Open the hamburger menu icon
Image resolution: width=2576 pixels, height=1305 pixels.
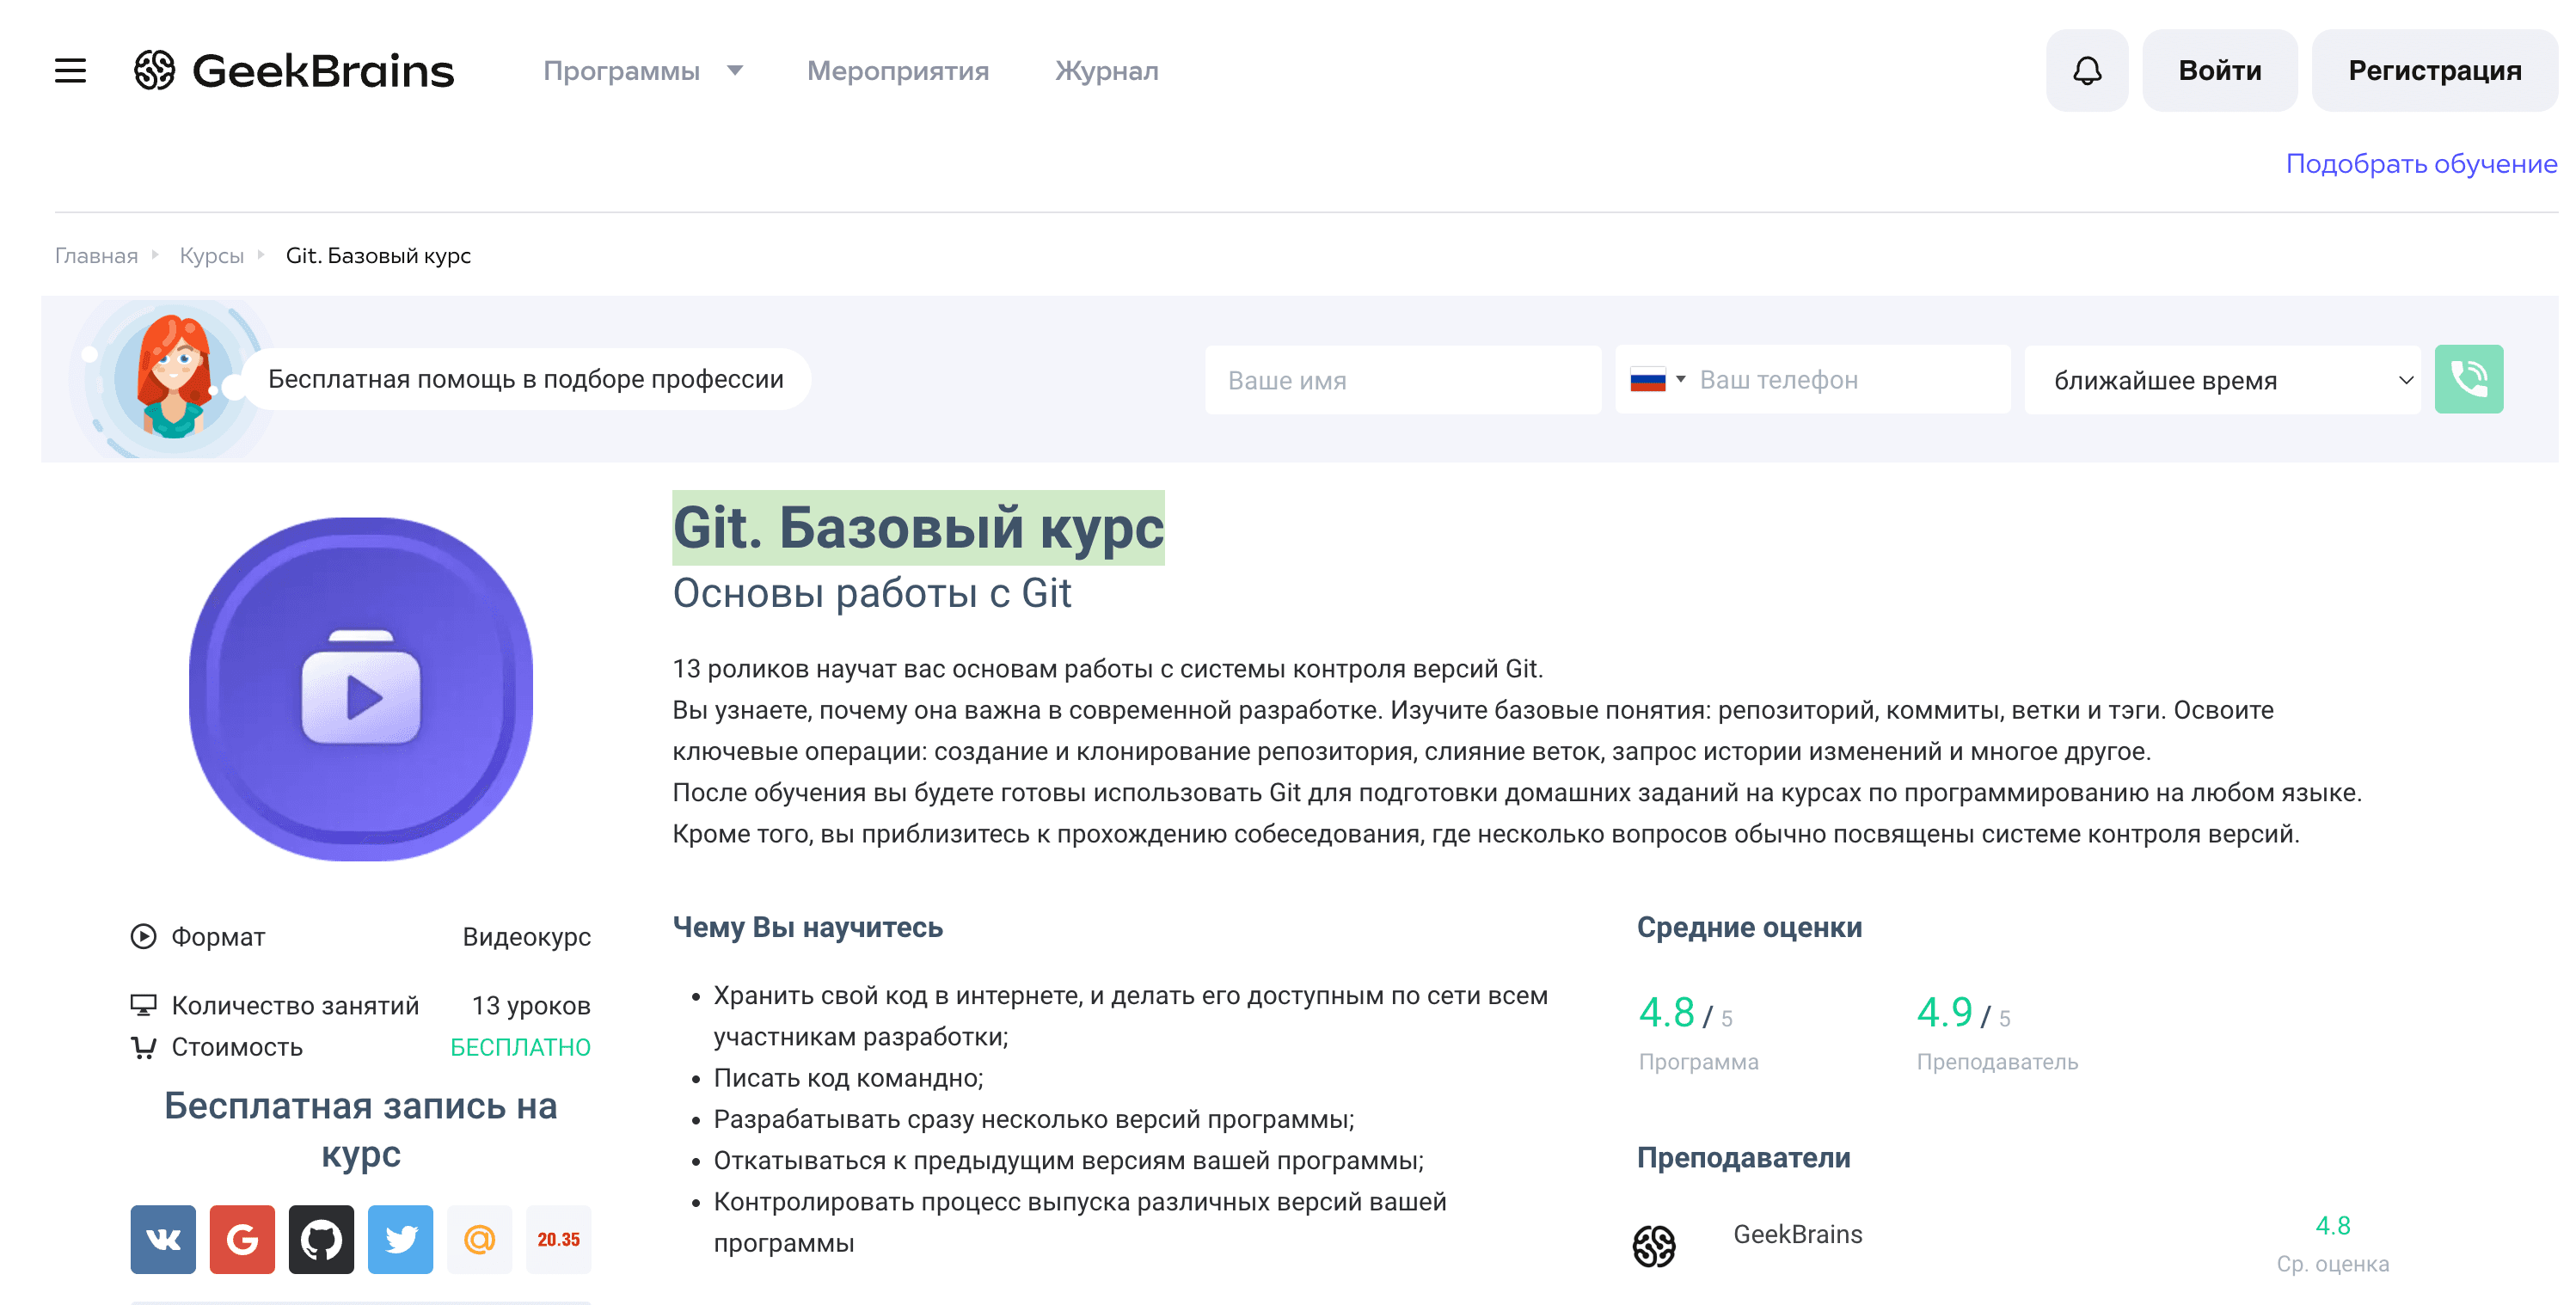coord(70,71)
